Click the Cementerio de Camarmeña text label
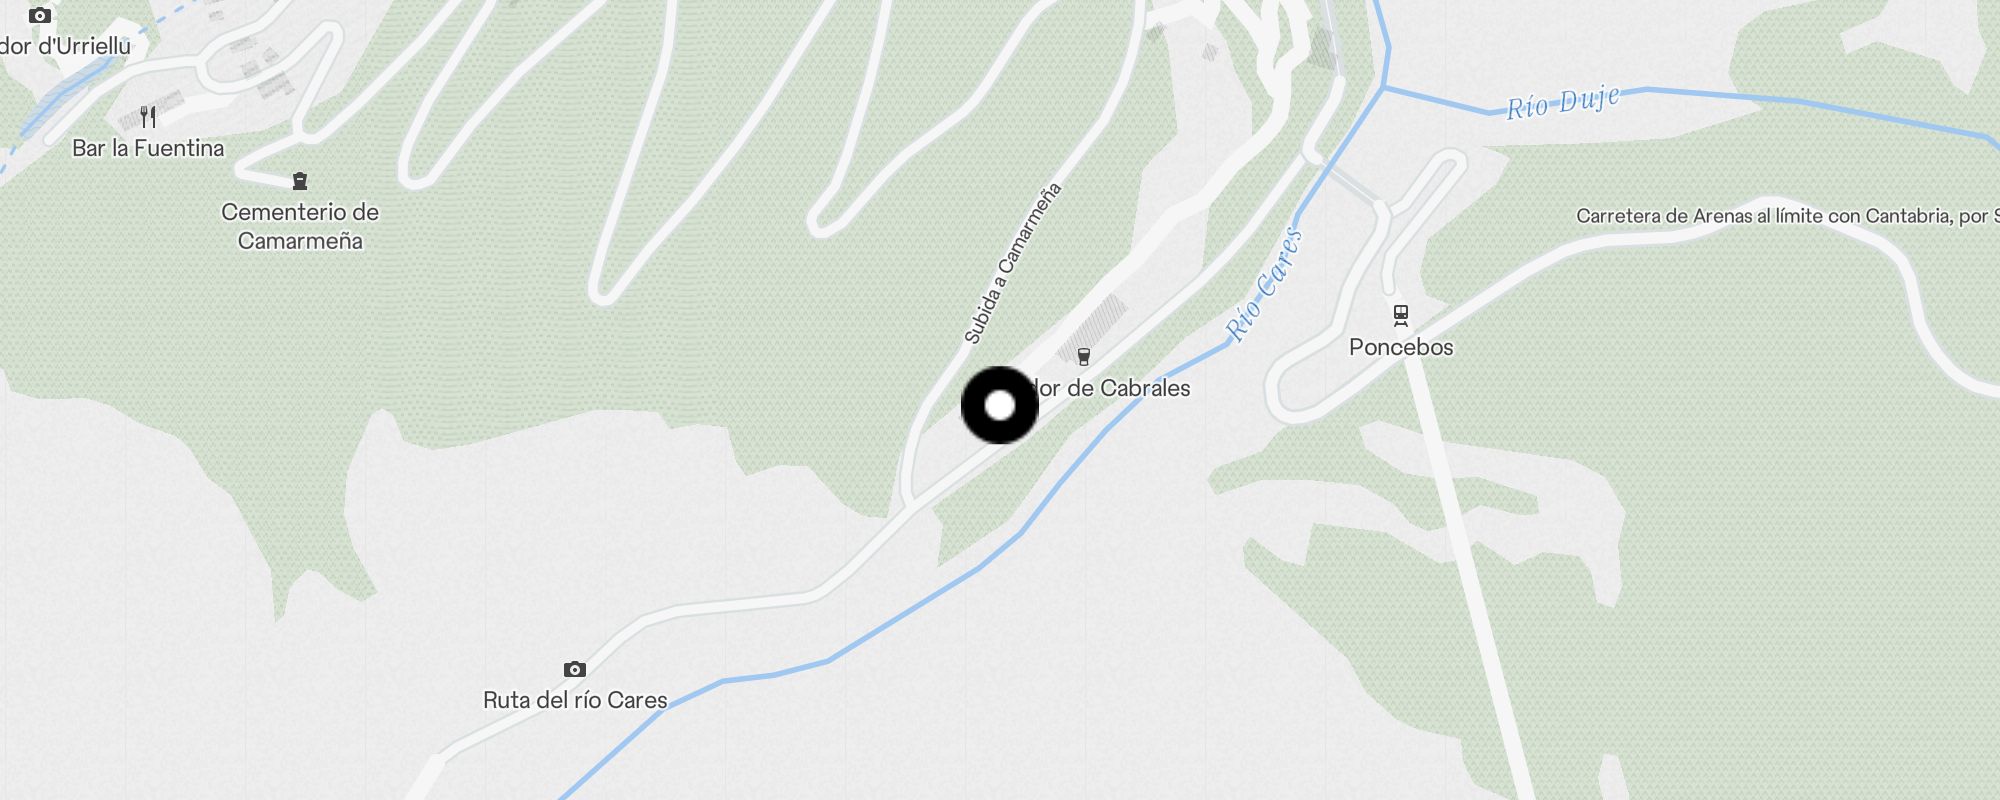The height and width of the screenshot is (800, 2000). coord(300,226)
